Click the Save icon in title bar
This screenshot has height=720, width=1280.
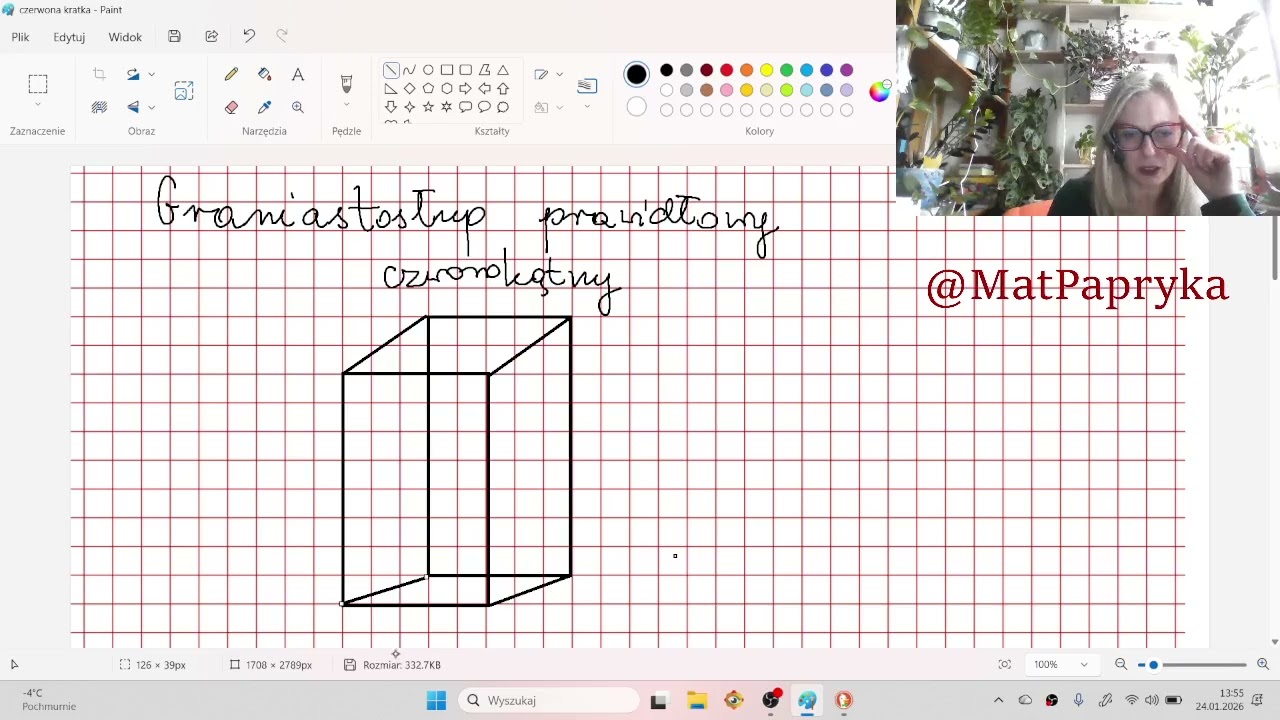click(x=174, y=36)
